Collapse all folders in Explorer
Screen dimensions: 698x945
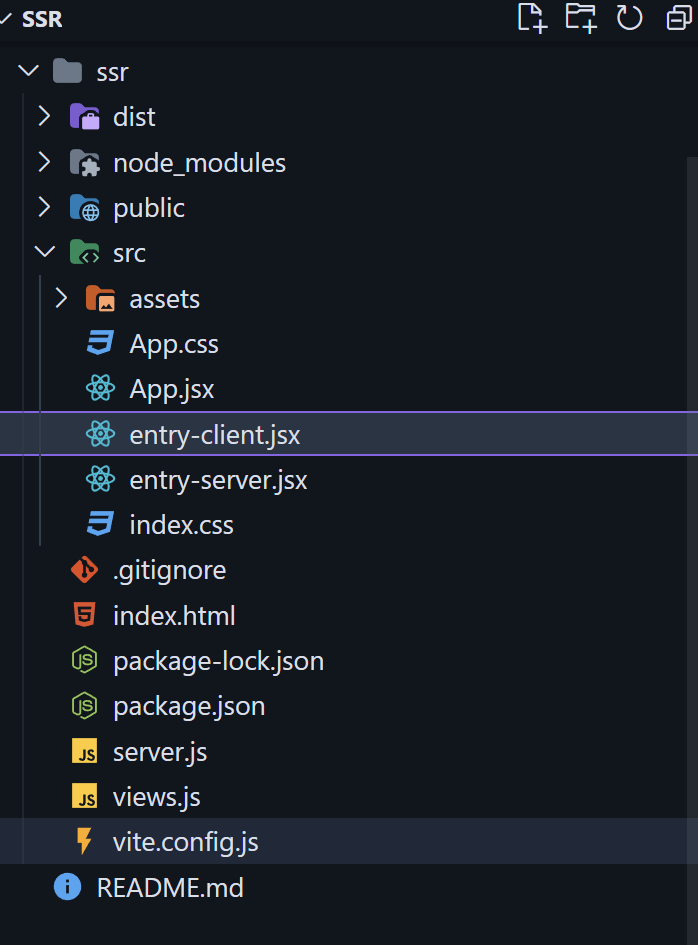coord(679,18)
